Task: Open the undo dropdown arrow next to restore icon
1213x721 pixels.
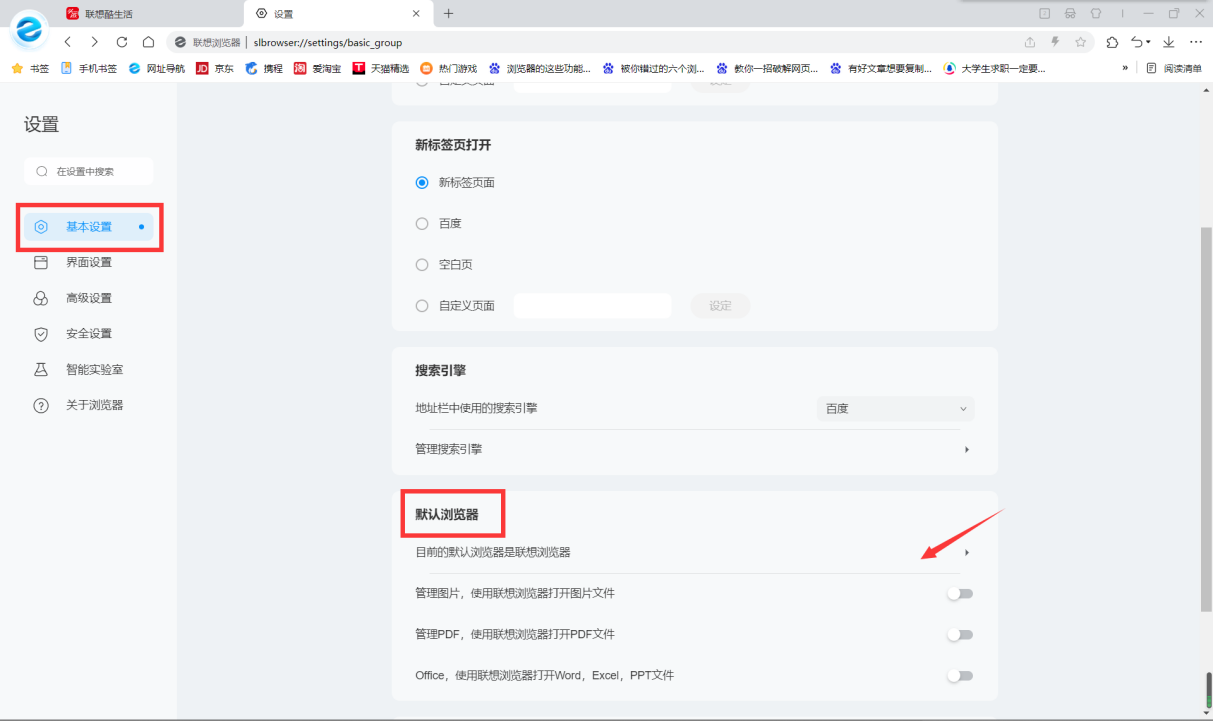Action: click(1149, 42)
